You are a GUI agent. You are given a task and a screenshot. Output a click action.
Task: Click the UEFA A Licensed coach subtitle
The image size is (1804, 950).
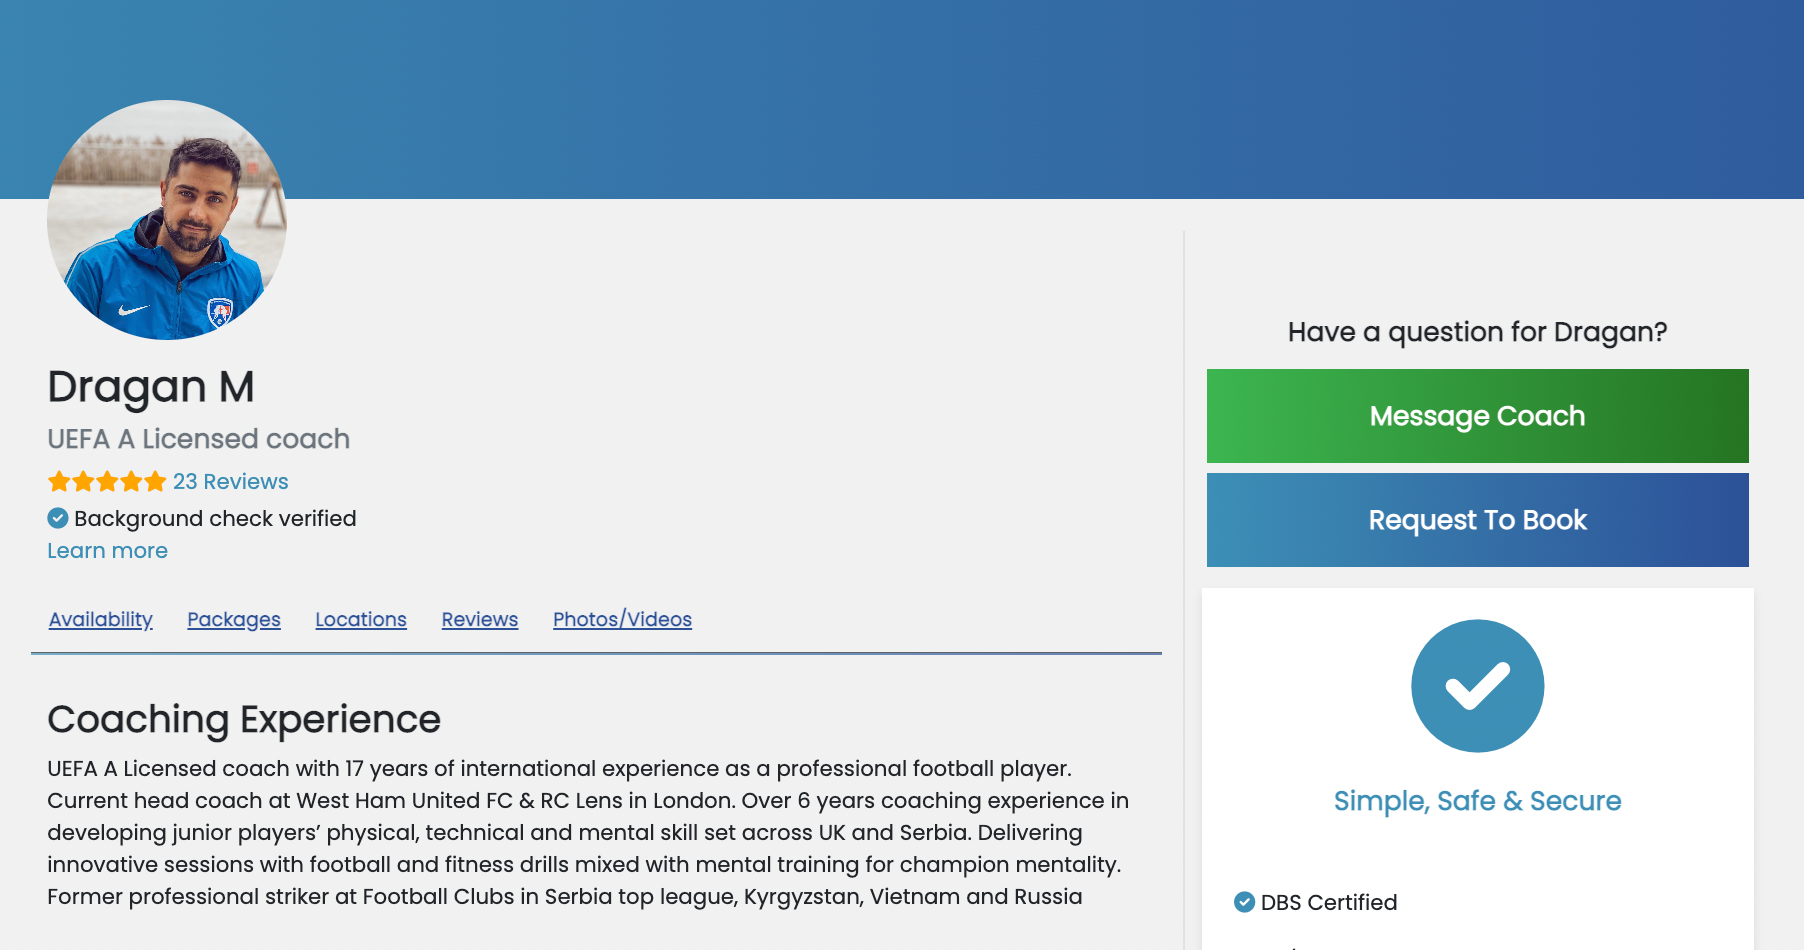(199, 439)
